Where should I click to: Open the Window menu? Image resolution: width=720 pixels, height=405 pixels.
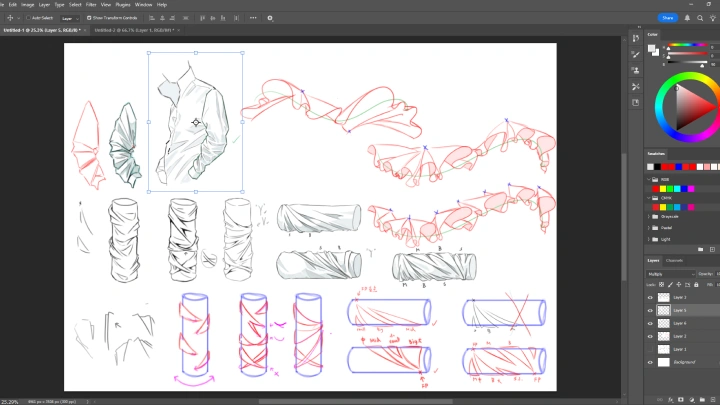coord(143,5)
